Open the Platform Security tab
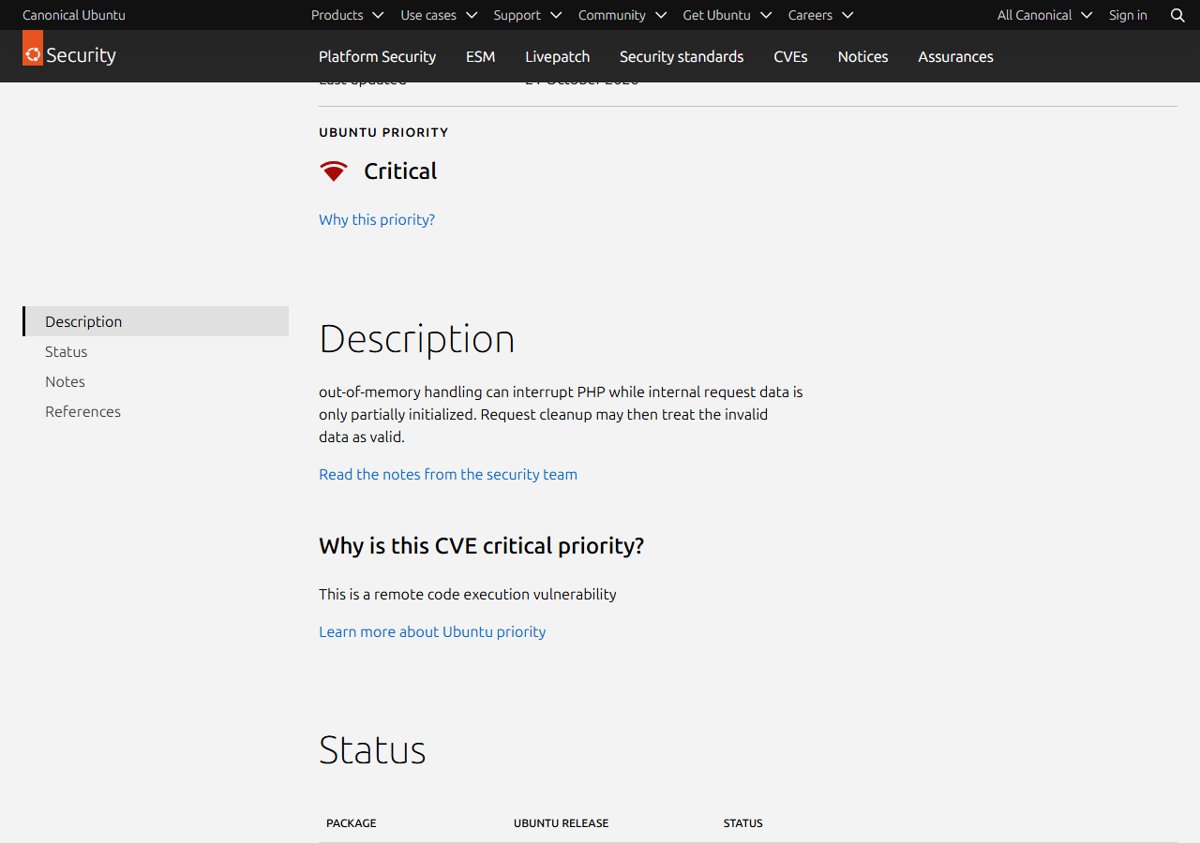The image size is (1200, 843). 377,56
